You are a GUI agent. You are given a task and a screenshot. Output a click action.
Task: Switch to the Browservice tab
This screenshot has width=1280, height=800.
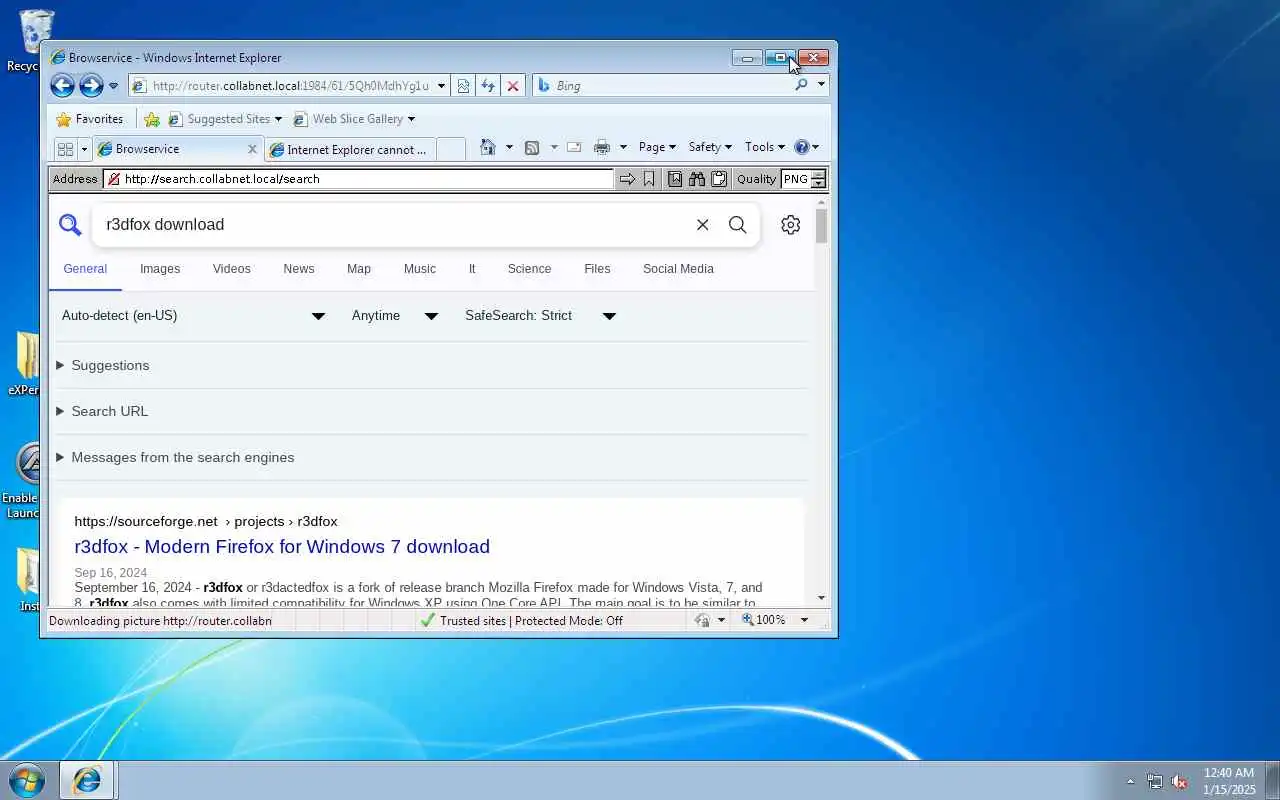pyautogui.click(x=170, y=149)
